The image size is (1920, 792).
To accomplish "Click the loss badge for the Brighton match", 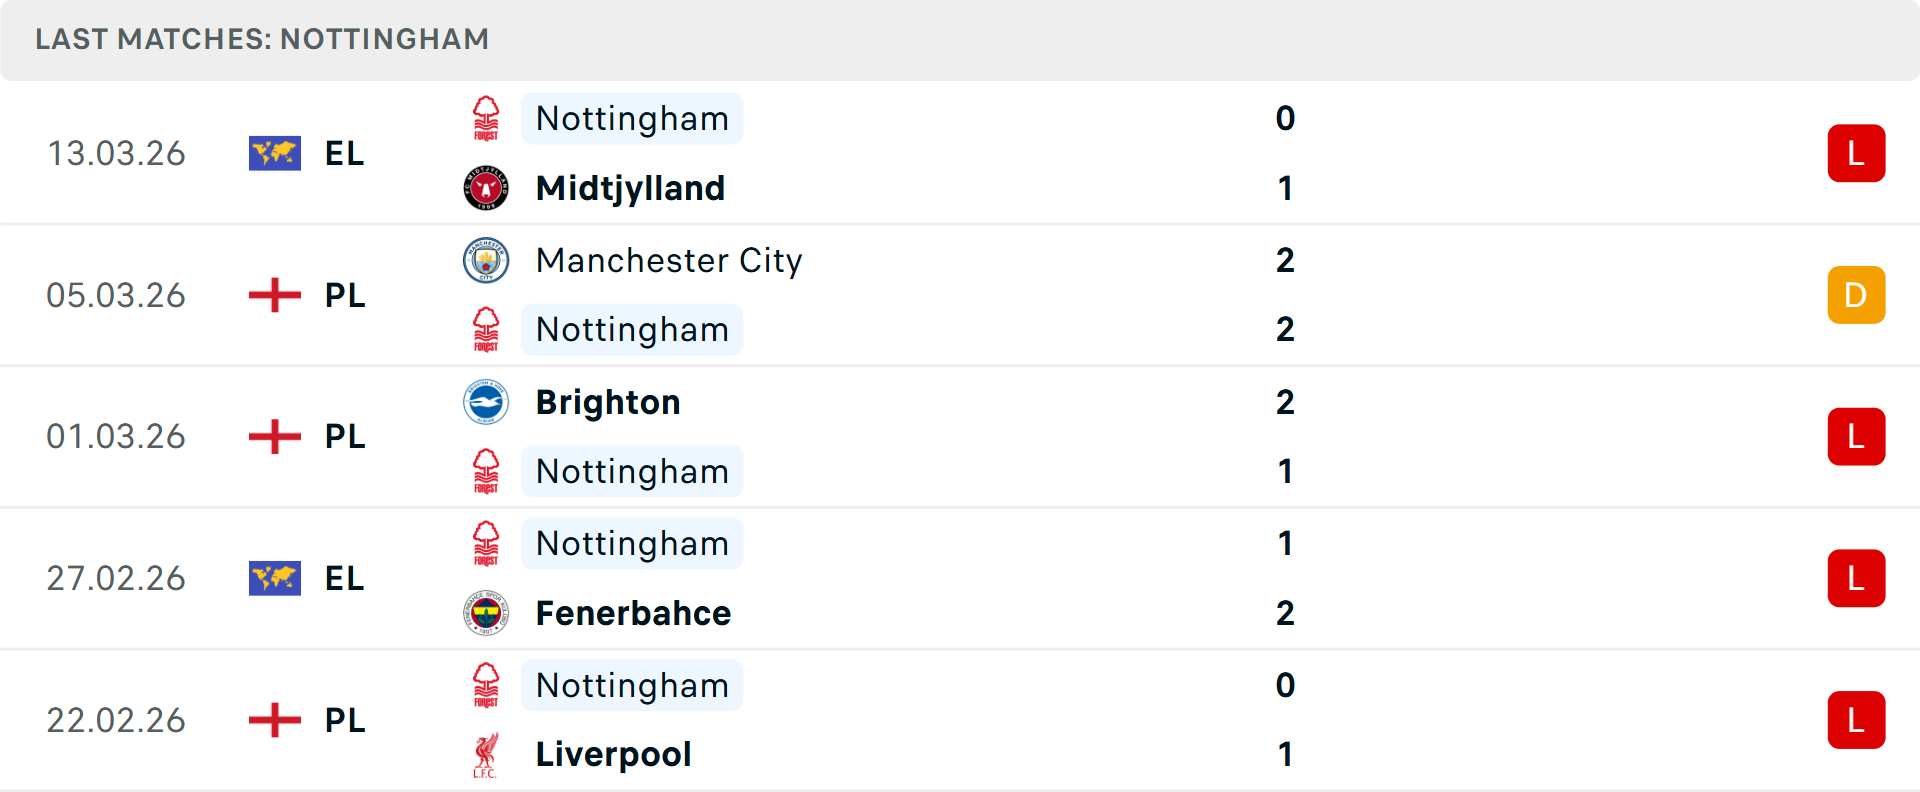I will pos(1856,437).
